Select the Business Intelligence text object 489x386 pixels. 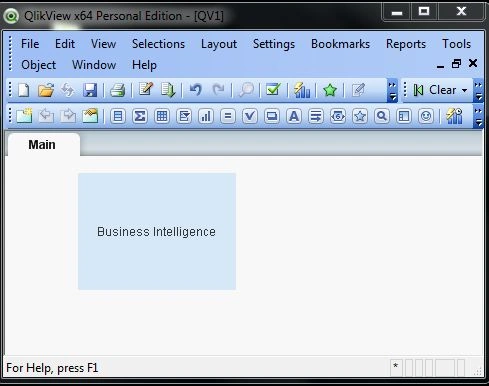tap(157, 231)
